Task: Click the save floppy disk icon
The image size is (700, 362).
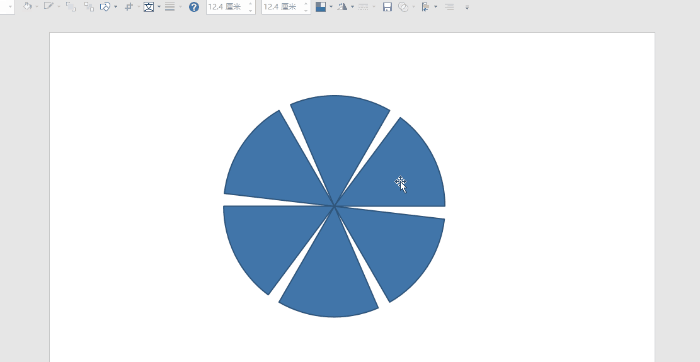Action: (387, 7)
